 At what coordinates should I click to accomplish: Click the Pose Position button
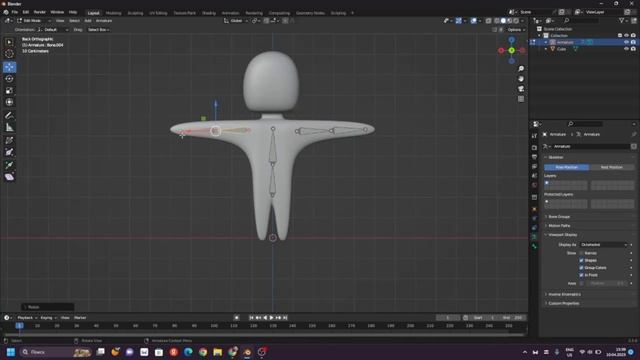[567, 167]
